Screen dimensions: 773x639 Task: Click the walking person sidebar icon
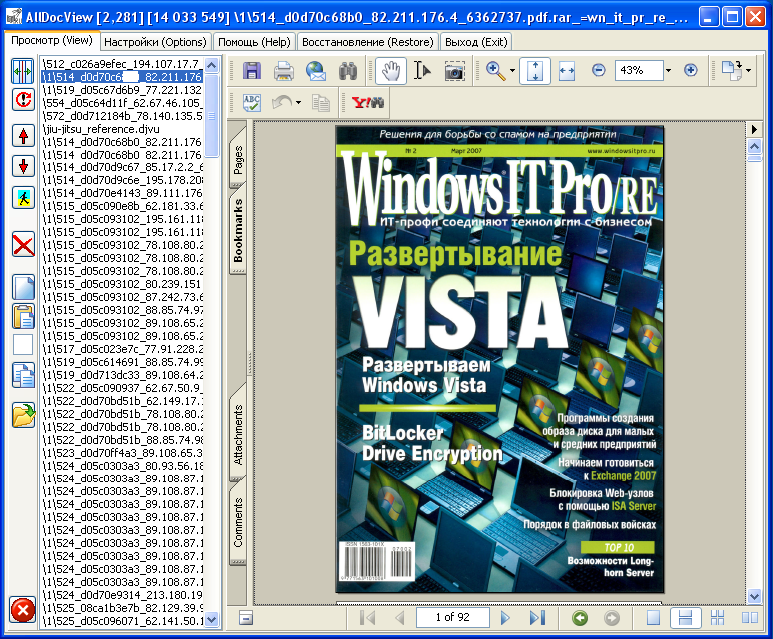pyautogui.click(x=23, y=198)
